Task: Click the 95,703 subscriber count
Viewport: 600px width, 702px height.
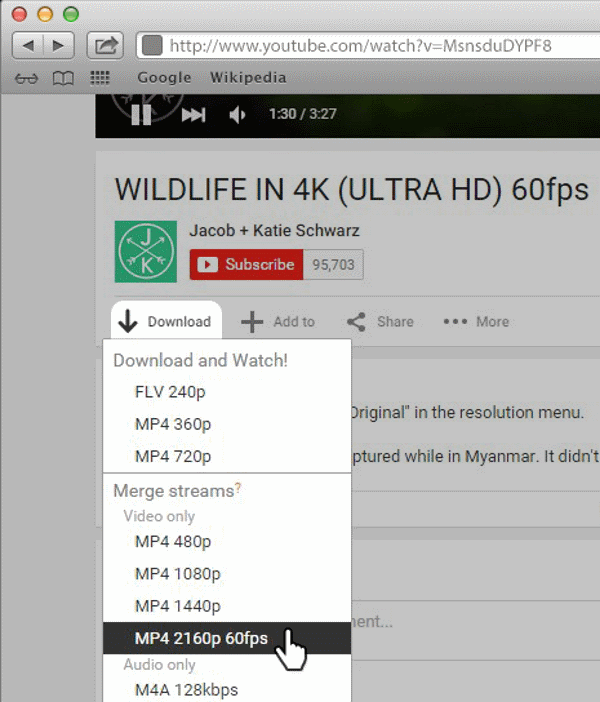Action: pyautogui.click(x=333, y=265)
